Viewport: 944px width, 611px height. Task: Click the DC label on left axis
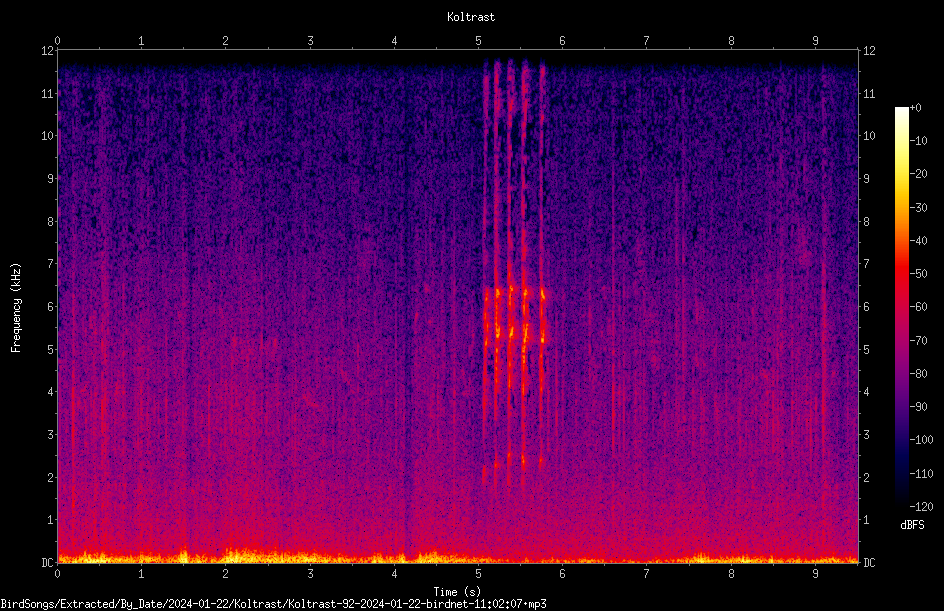click(x=47, y=562)
